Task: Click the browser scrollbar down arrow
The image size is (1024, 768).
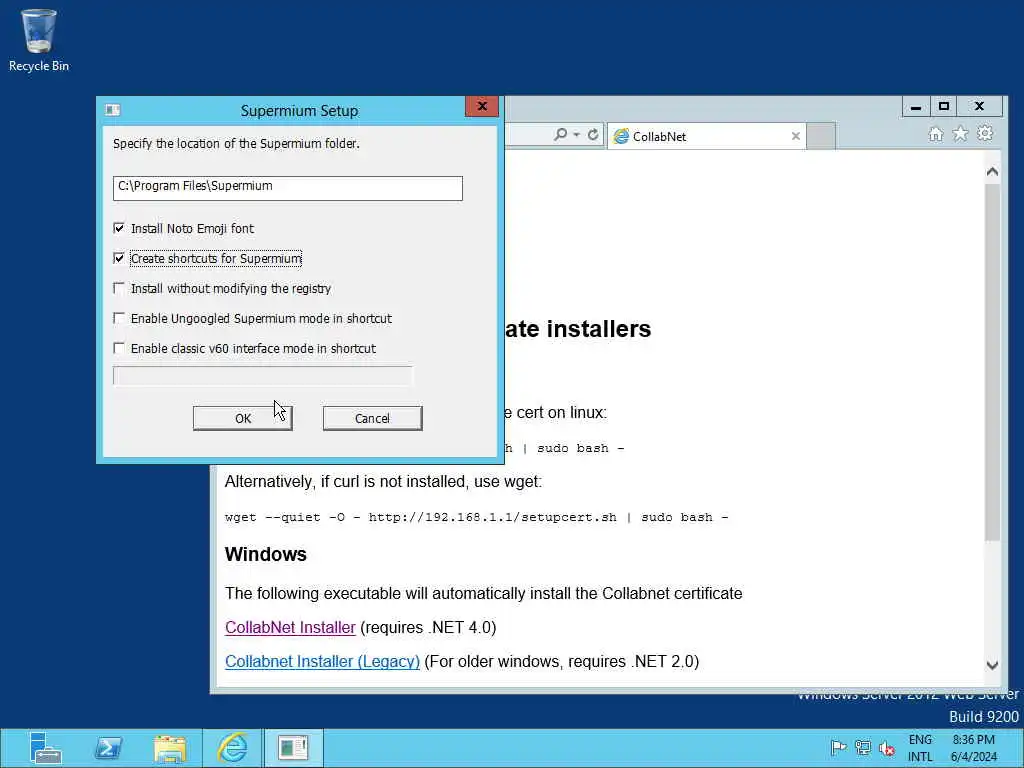Action: tap(992, 665)
